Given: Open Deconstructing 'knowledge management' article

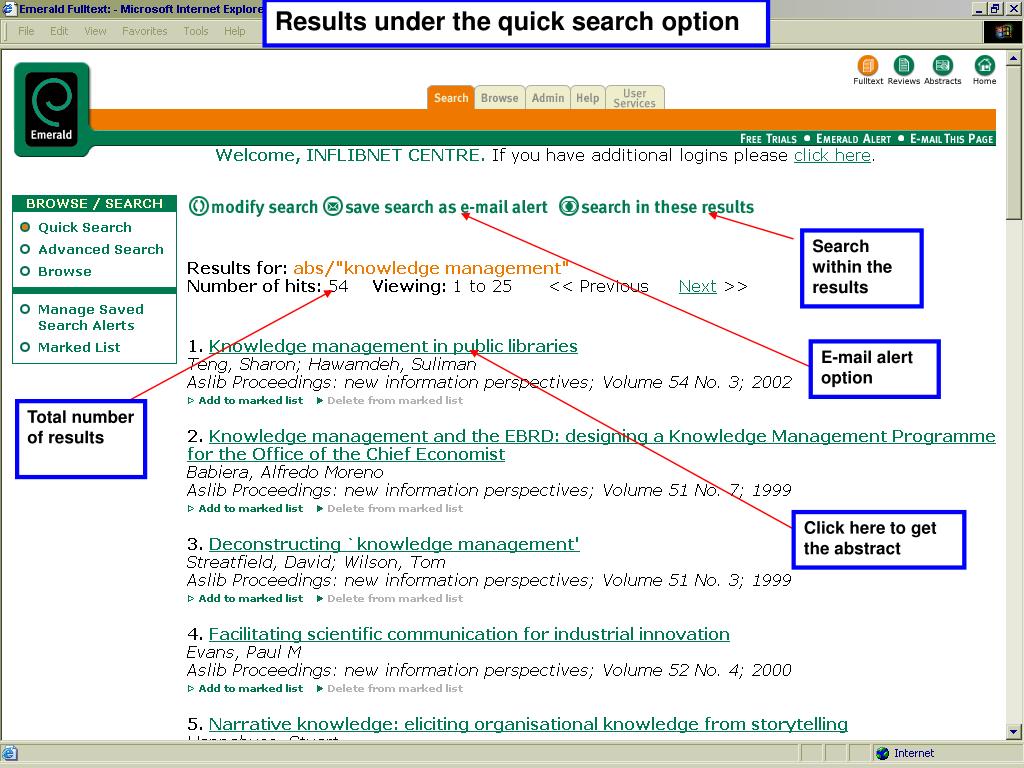Looking at the screenshot, I should tap(394, 544).
